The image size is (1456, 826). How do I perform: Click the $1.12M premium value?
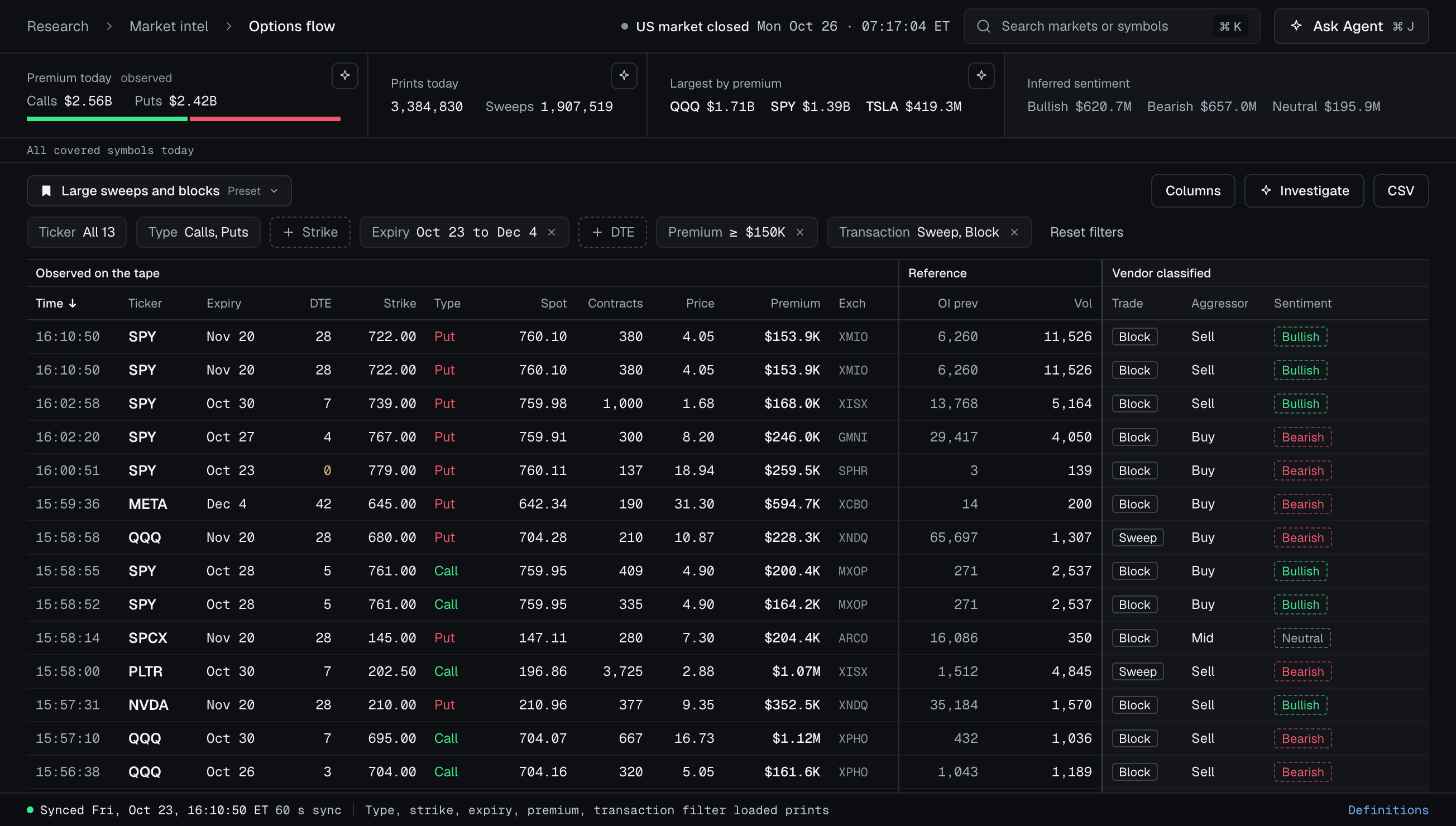(x=796, y=738)
